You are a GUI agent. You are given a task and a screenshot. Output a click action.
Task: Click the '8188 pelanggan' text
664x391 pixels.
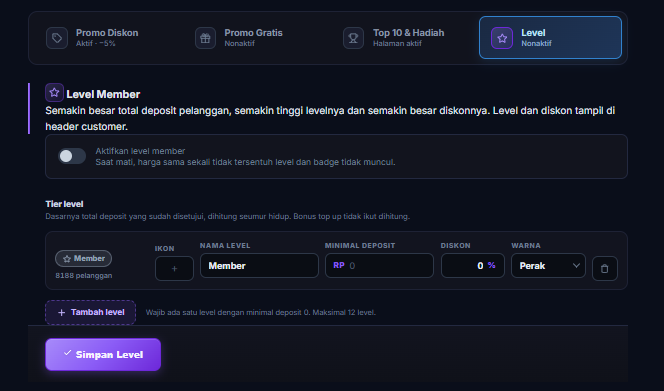click(84, 275)
